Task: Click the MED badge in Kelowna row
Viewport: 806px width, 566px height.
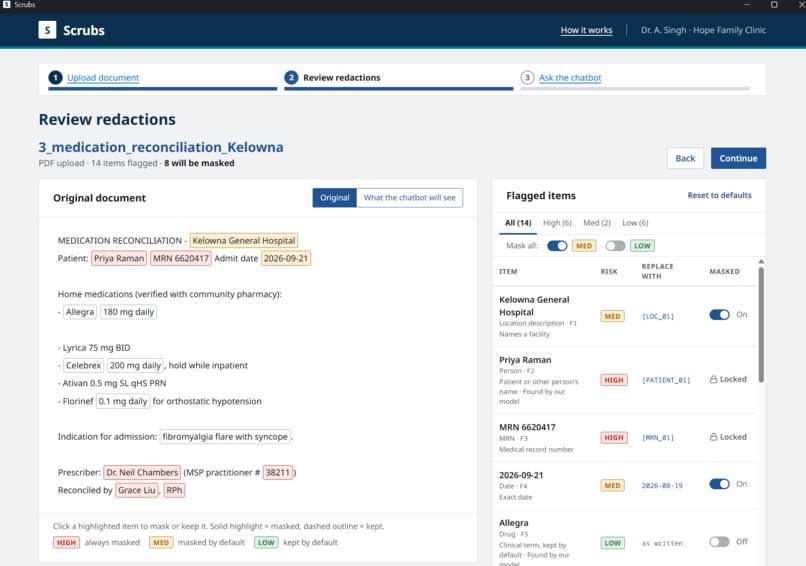Action: point(612,317)
